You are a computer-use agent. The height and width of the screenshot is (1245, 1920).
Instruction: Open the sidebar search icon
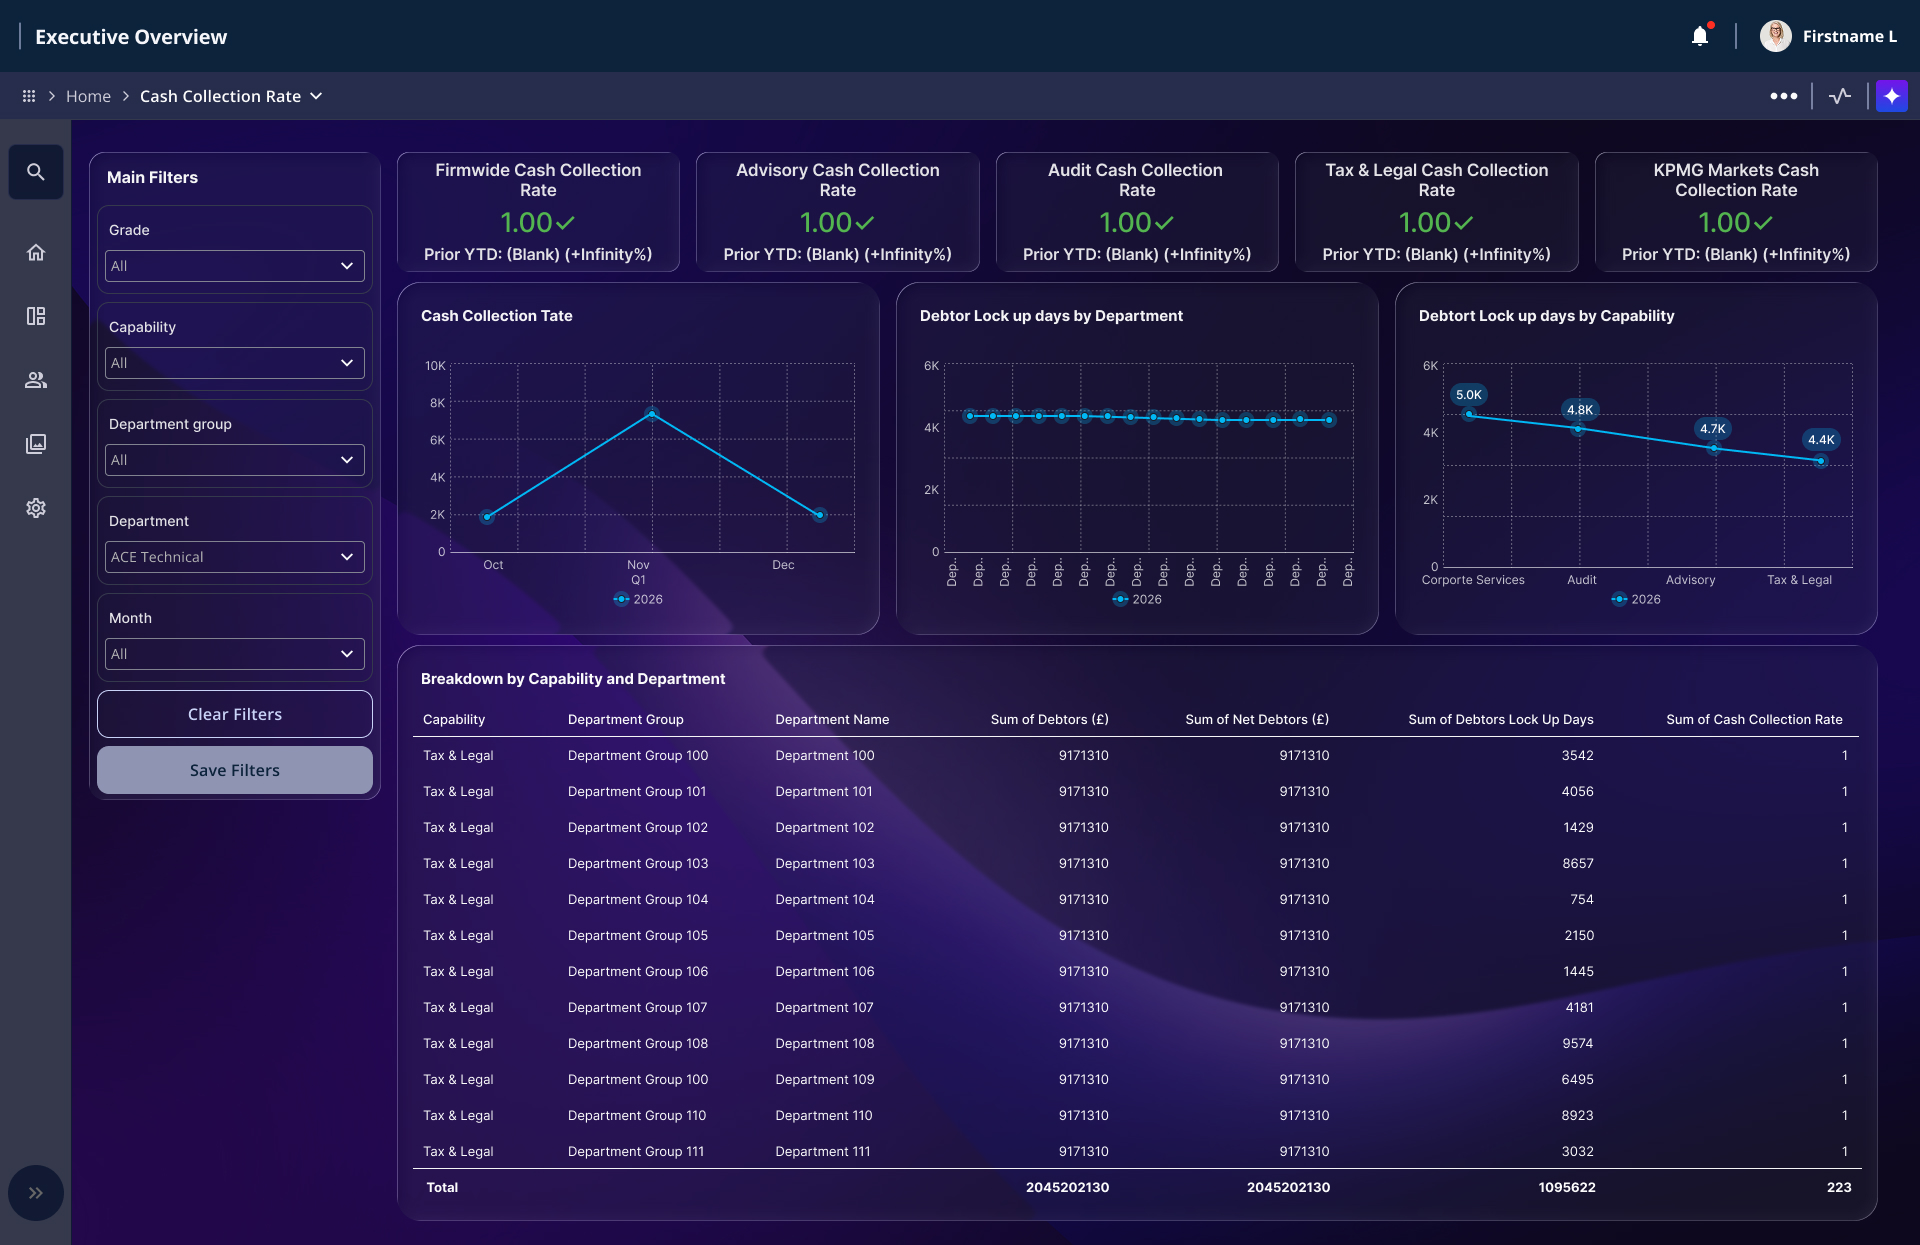[36, 172]
